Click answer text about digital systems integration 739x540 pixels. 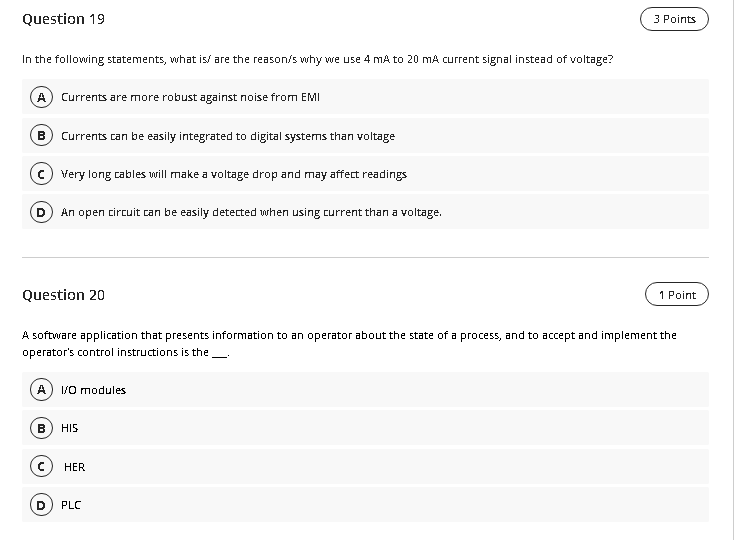[228, 136]
